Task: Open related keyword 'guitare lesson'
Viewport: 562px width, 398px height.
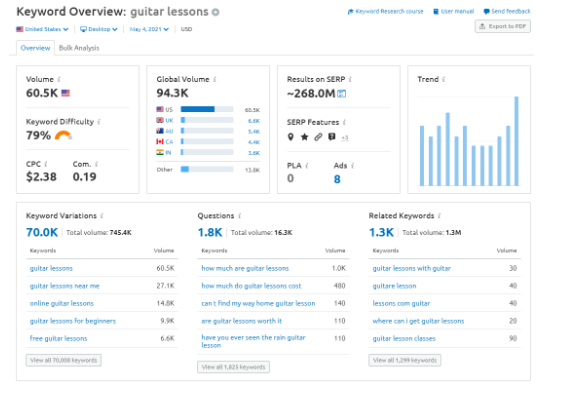Action: [x=394, y=286]
